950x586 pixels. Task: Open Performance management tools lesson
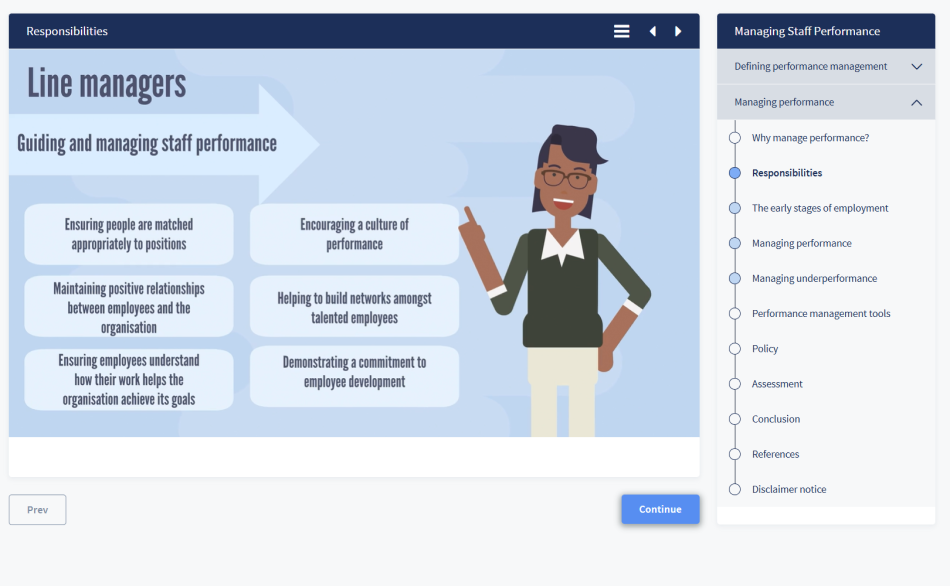tap(821, 313)
